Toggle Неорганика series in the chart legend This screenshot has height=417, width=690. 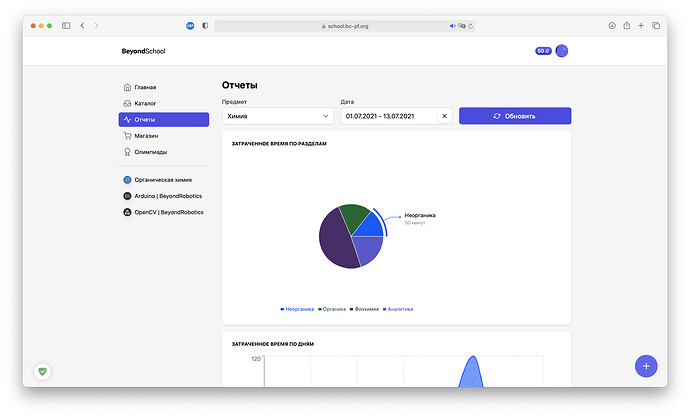[x=298, y=309]
